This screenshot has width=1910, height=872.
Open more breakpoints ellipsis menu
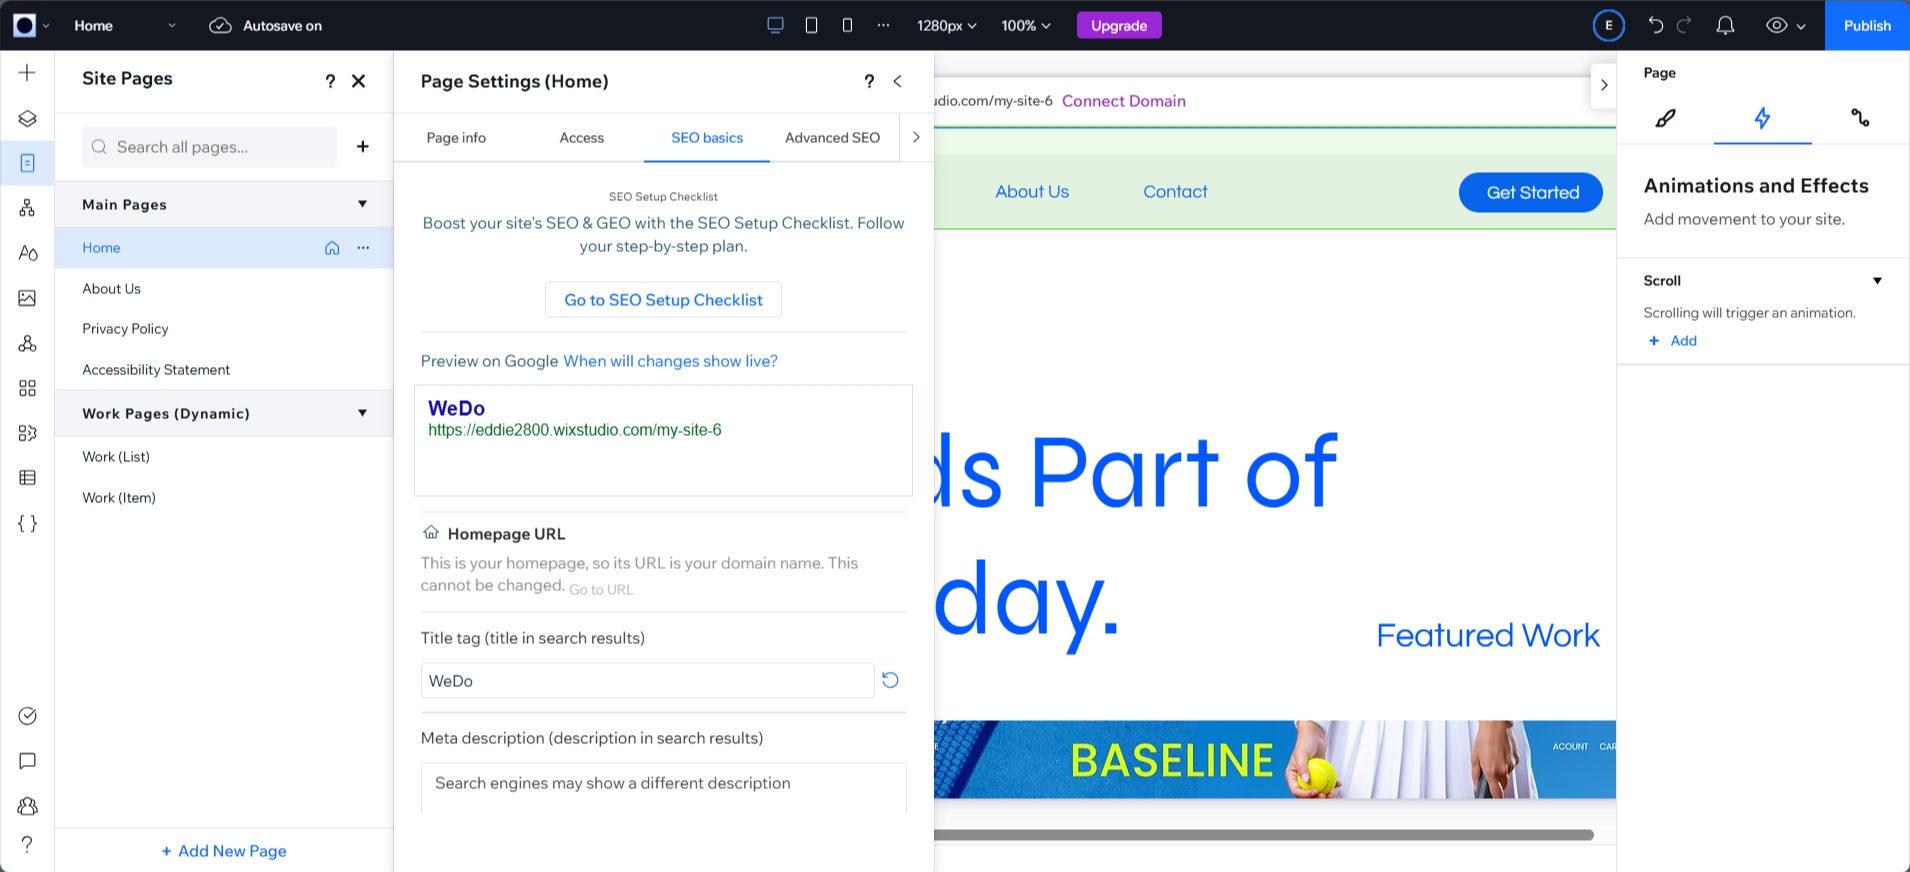883,25
